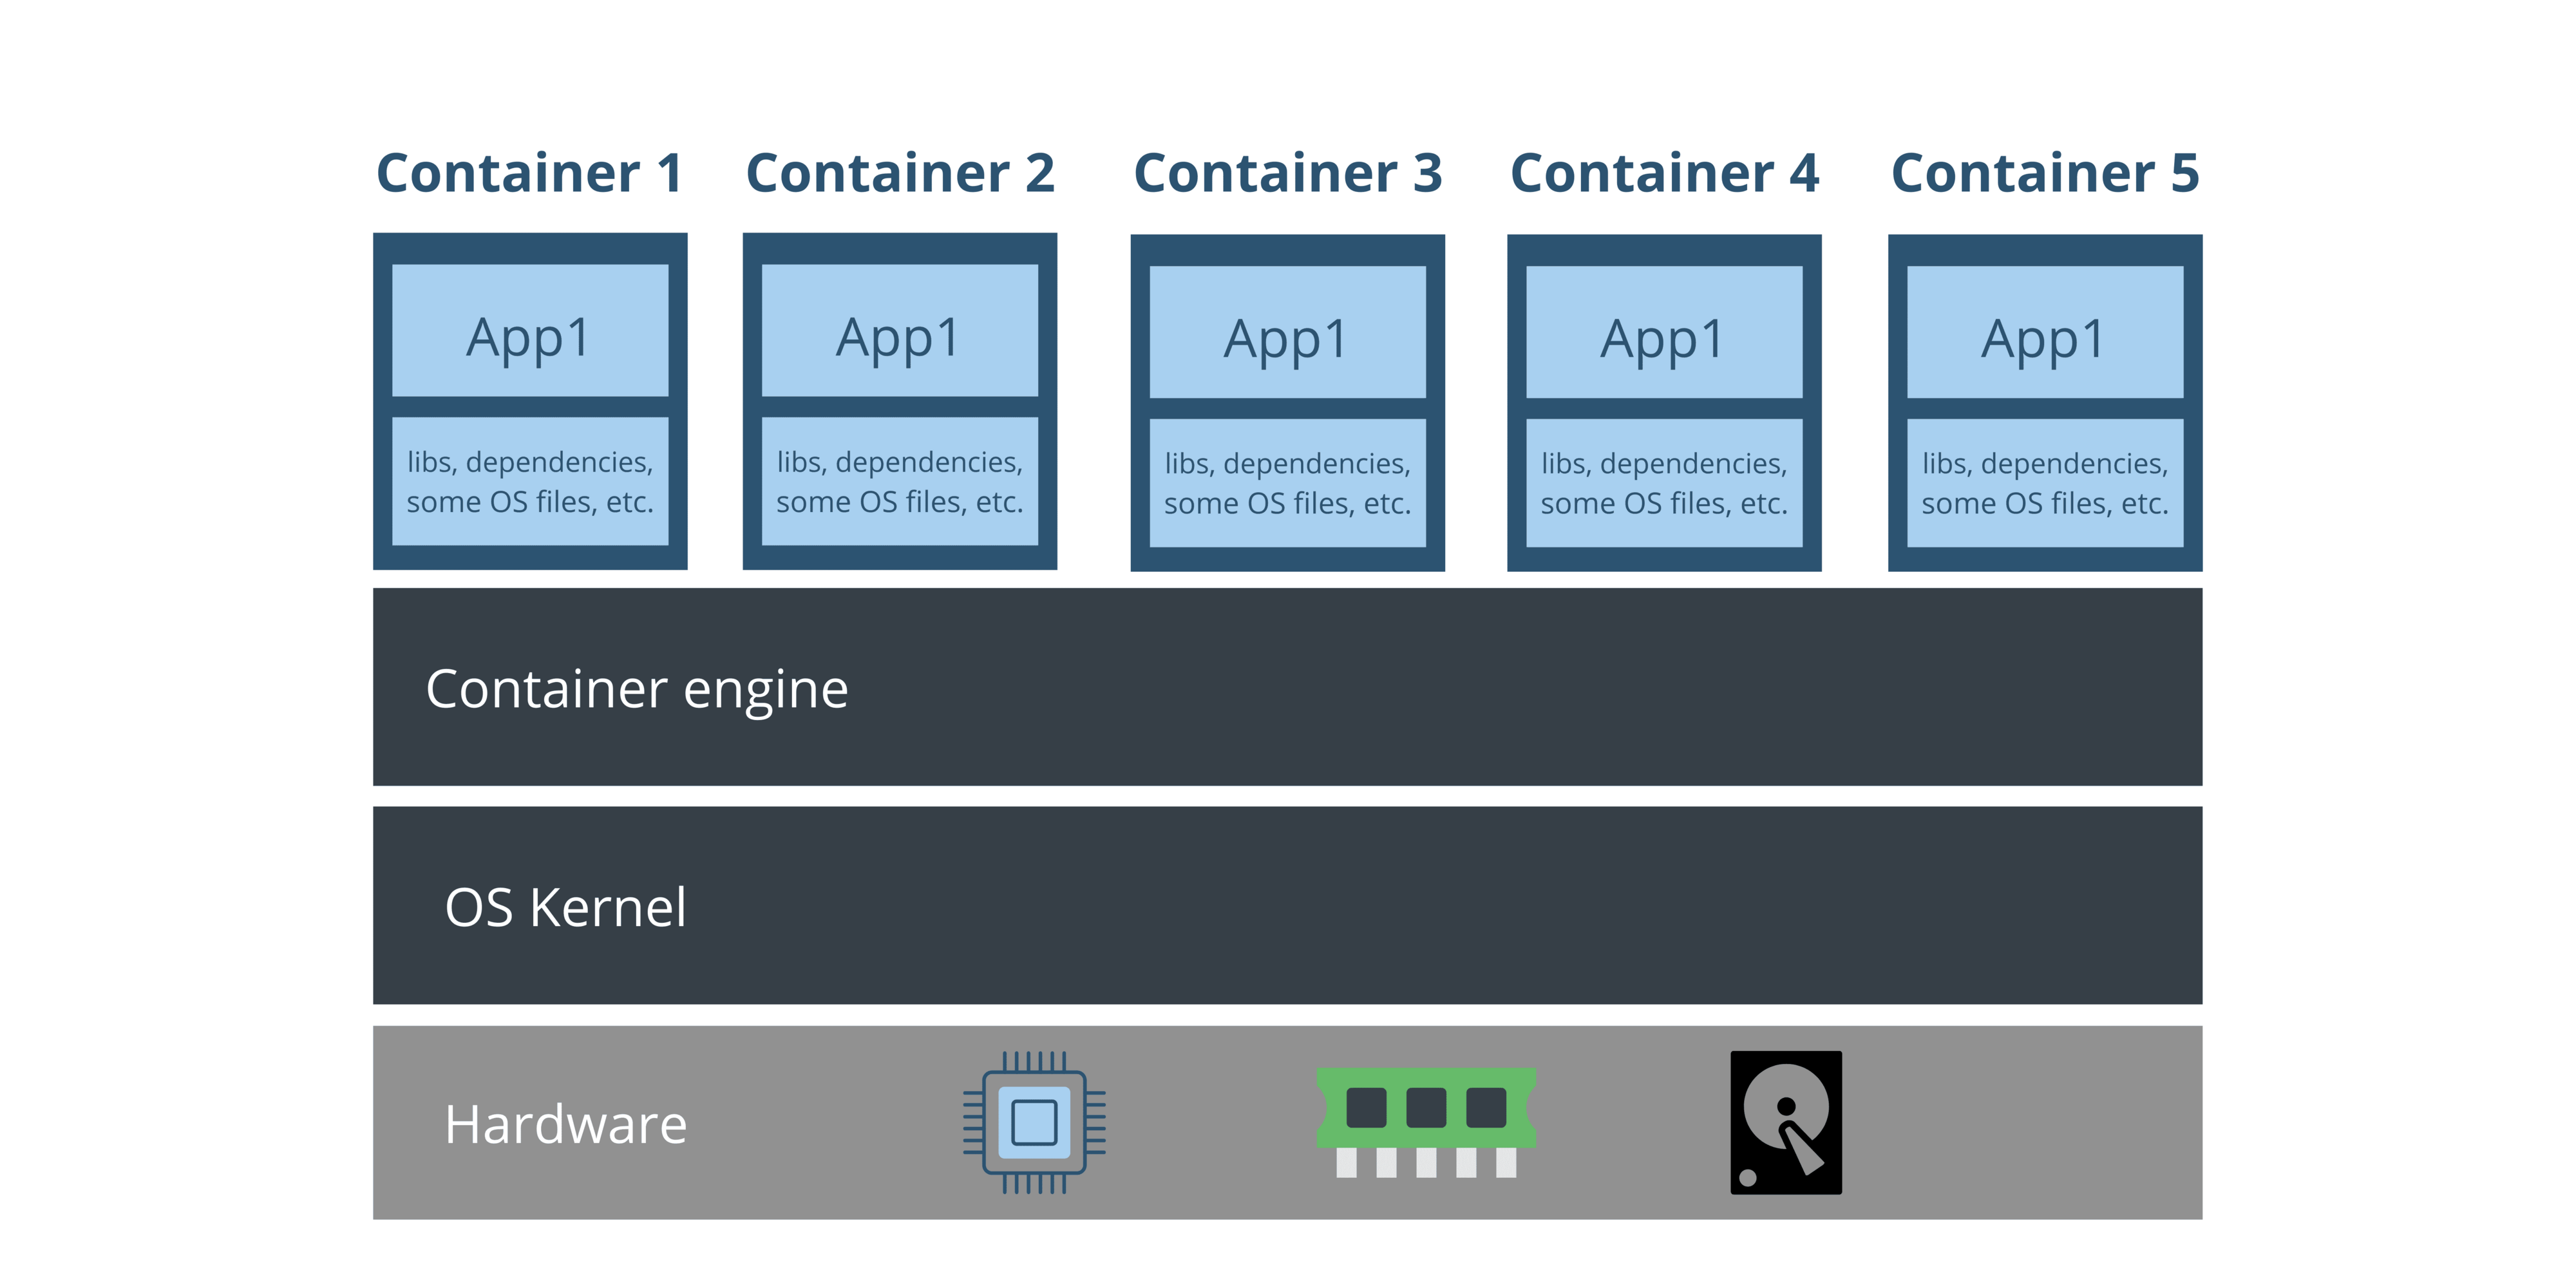Select the Container 4 title label
The width and height of the screenshot is (2576, 1288).
tap(1663, 172)
